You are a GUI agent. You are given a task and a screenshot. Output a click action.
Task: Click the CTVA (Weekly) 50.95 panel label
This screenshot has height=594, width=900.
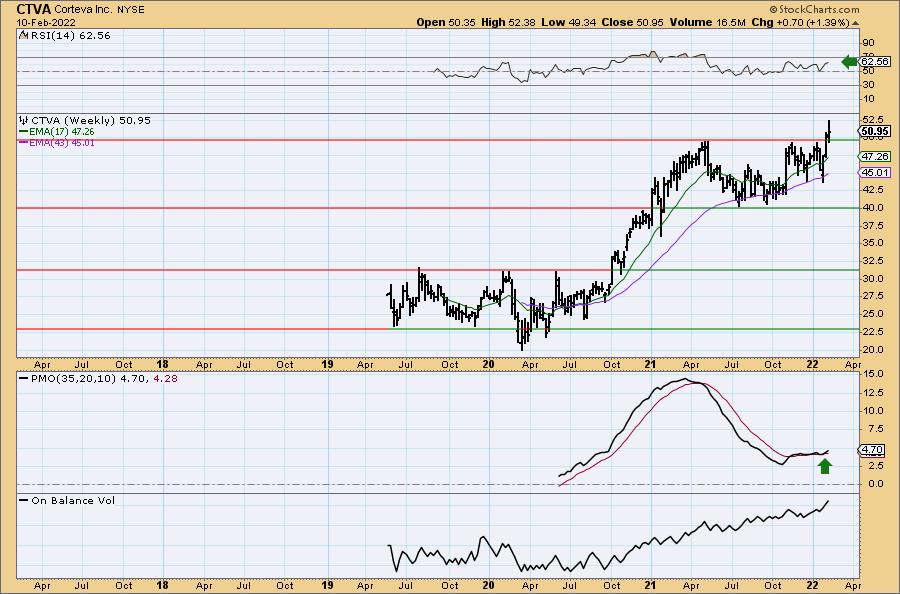tap(91, 121)
